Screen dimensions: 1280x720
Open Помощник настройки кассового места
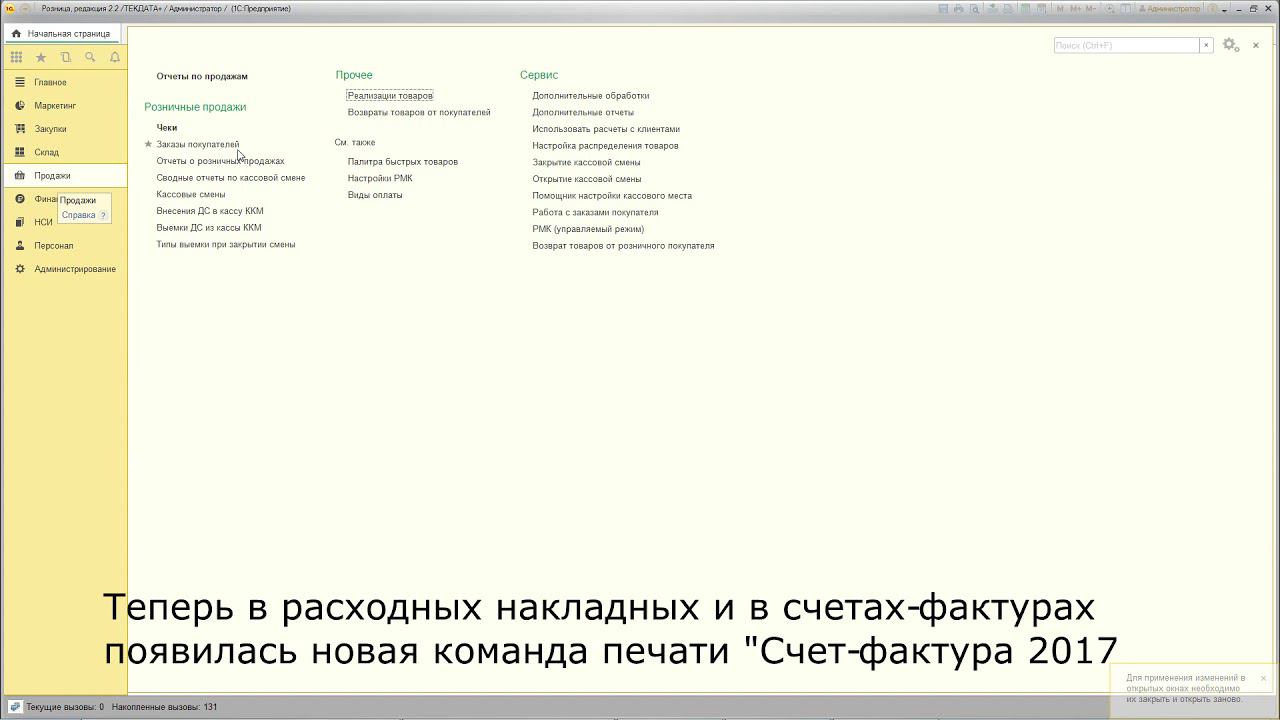tap(612, 196)
